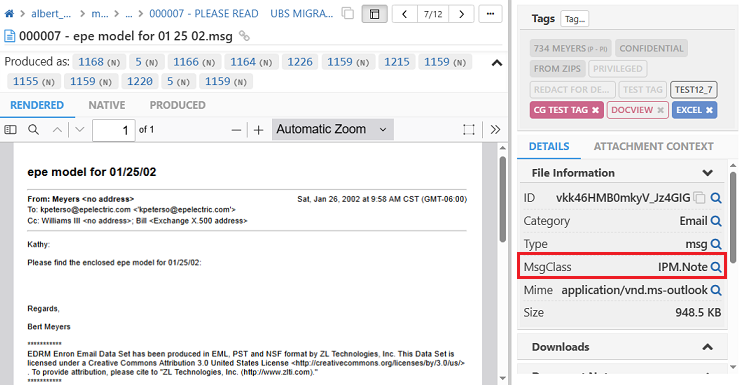Click the chain link icon after filename
Screen dimensions: 744x385
[244, 36]
